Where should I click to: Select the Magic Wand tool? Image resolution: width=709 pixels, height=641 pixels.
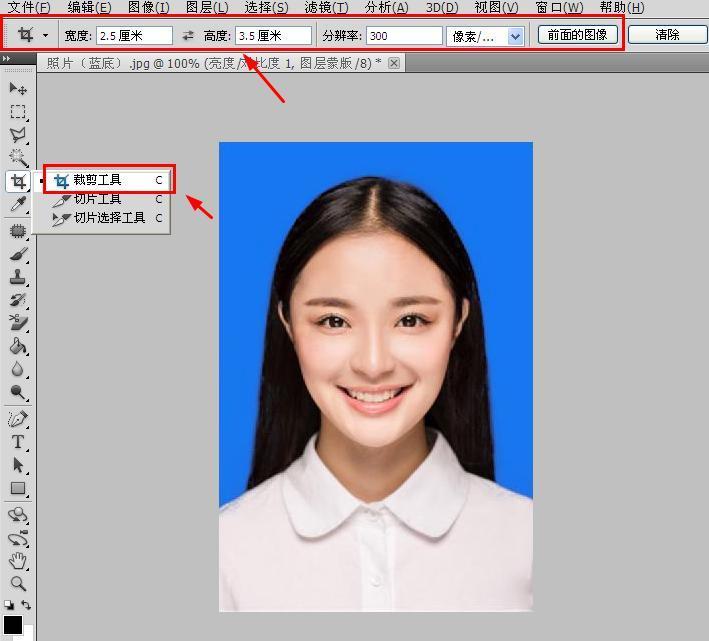pyautogui.click(x=18, y=158)
